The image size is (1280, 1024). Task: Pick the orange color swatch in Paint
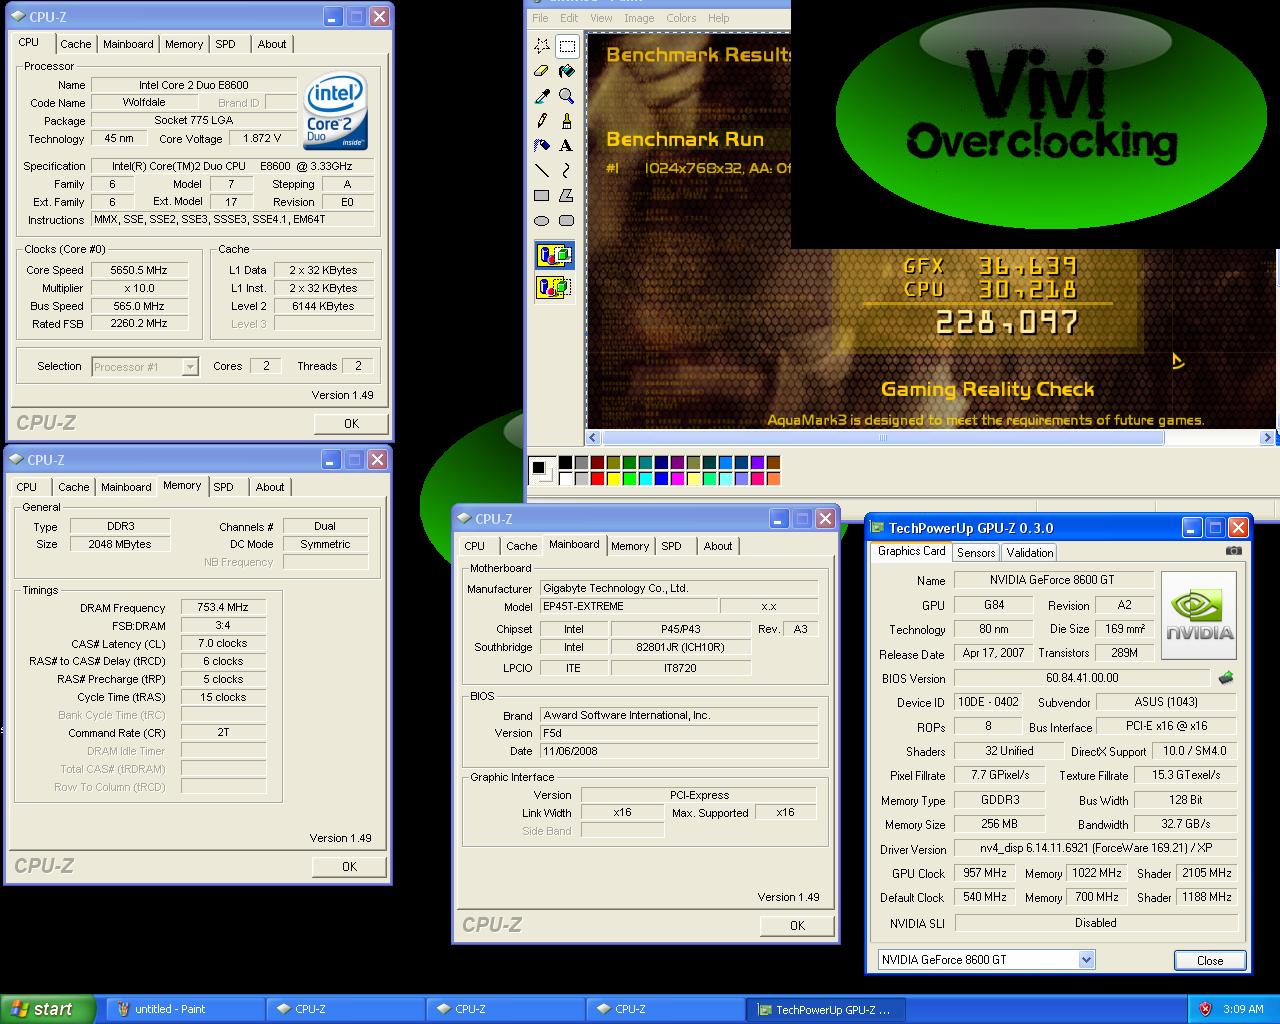pyautogui.click(x=773, y=479)
